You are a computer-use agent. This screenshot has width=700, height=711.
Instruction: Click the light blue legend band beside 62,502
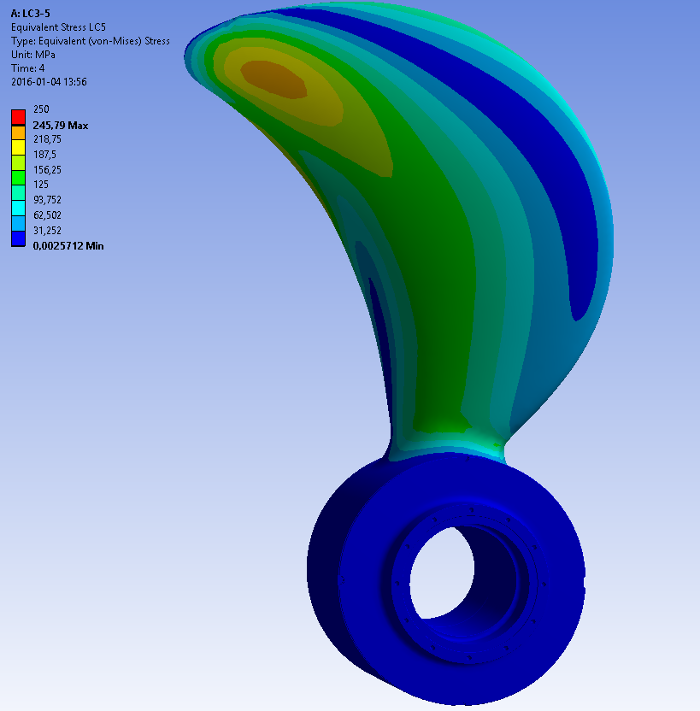(x=18, y=223)
